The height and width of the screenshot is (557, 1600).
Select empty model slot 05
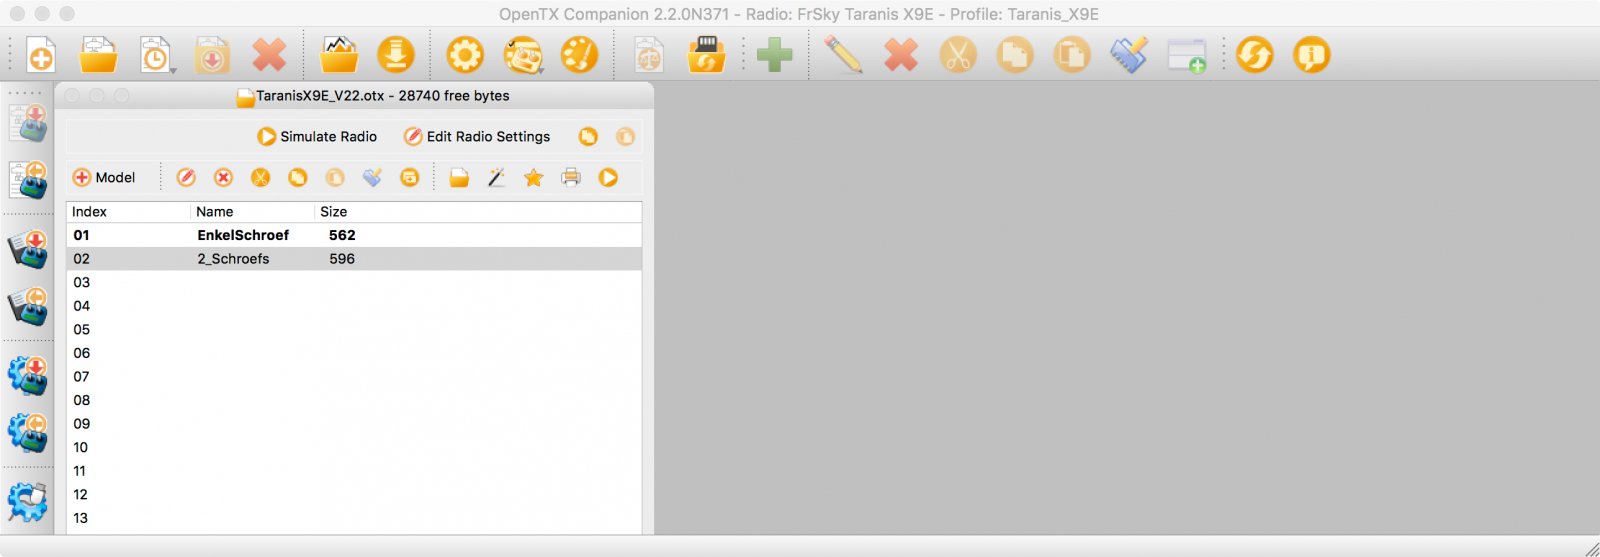[x=354, y=330]
